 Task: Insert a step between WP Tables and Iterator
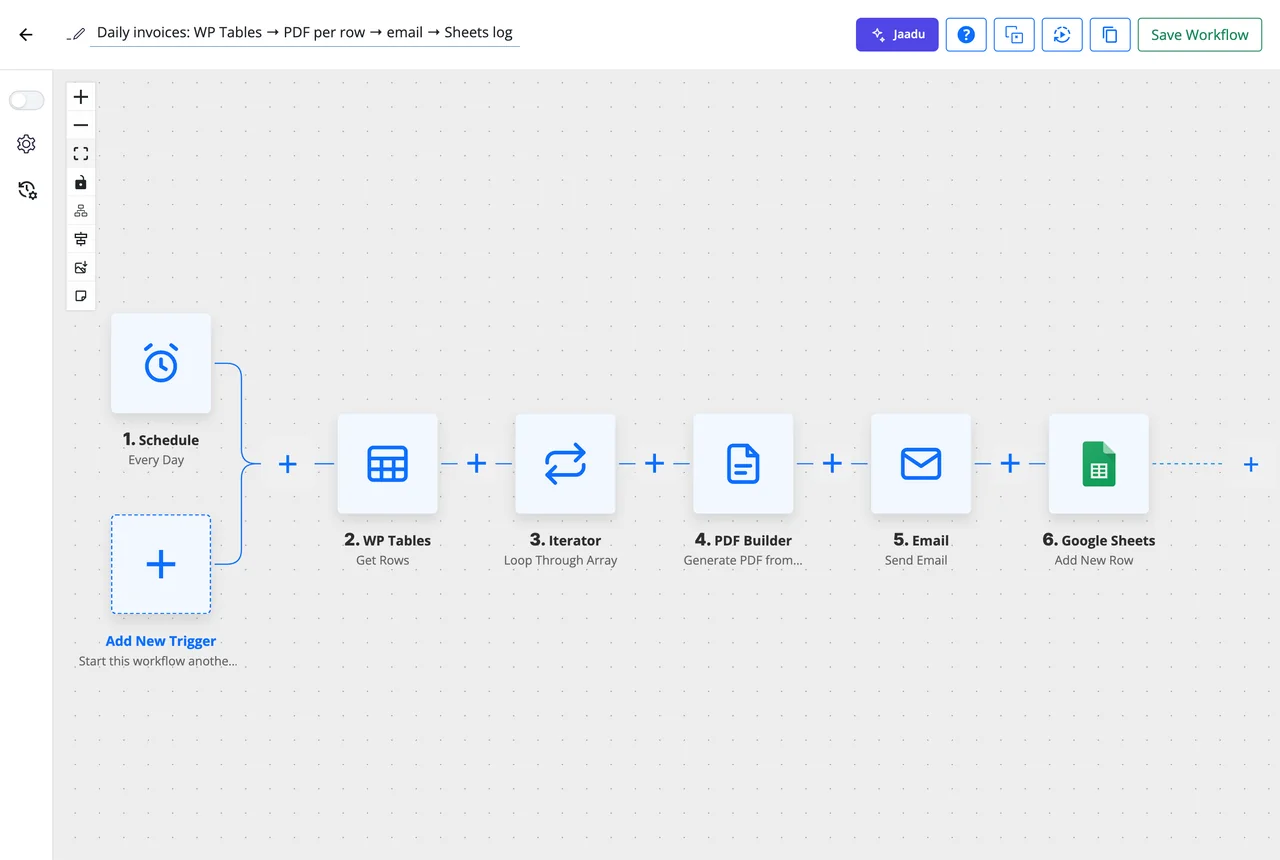pyautogui.click(x=477, y=464)
